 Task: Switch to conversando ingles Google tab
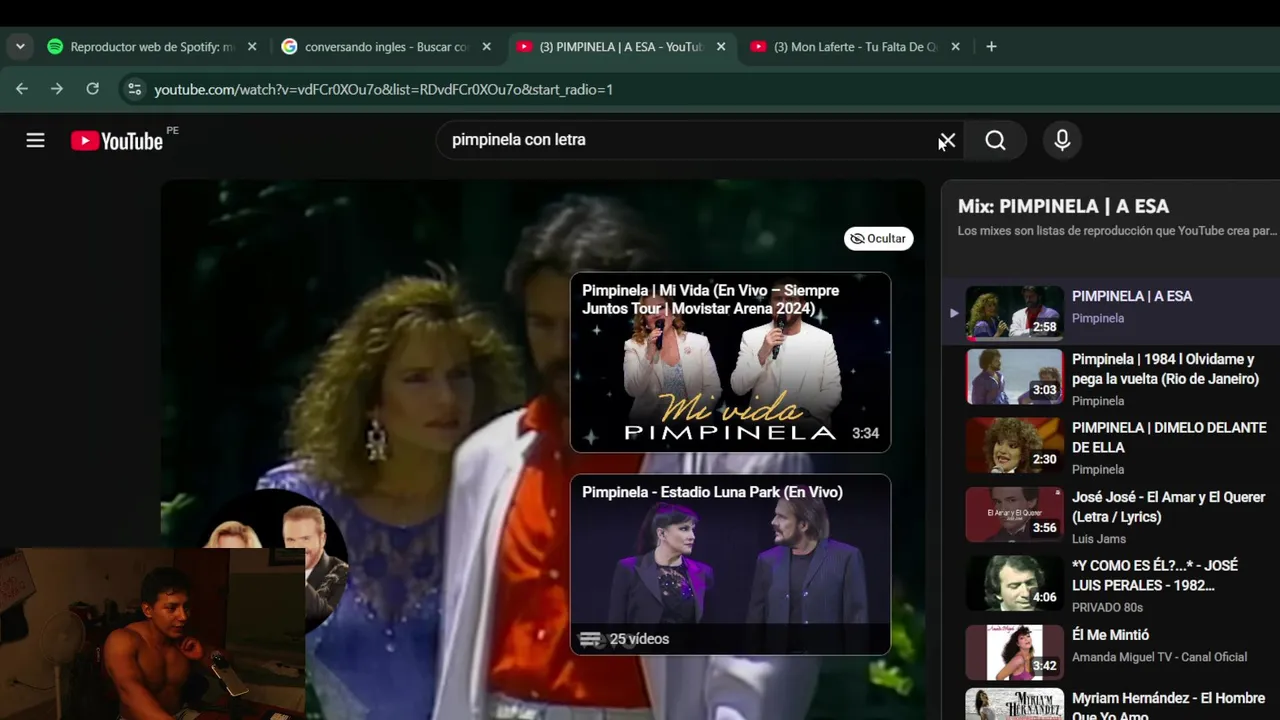[x=385, y=46]
